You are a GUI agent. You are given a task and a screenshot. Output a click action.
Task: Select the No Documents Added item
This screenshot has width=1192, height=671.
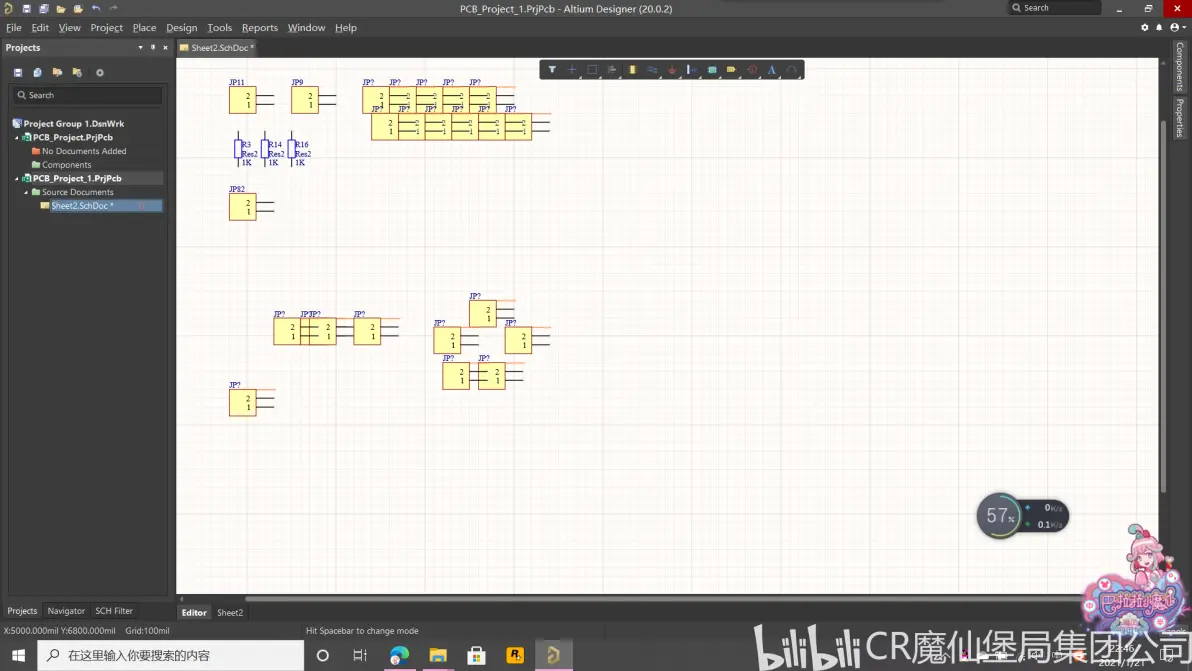(84, 151)
